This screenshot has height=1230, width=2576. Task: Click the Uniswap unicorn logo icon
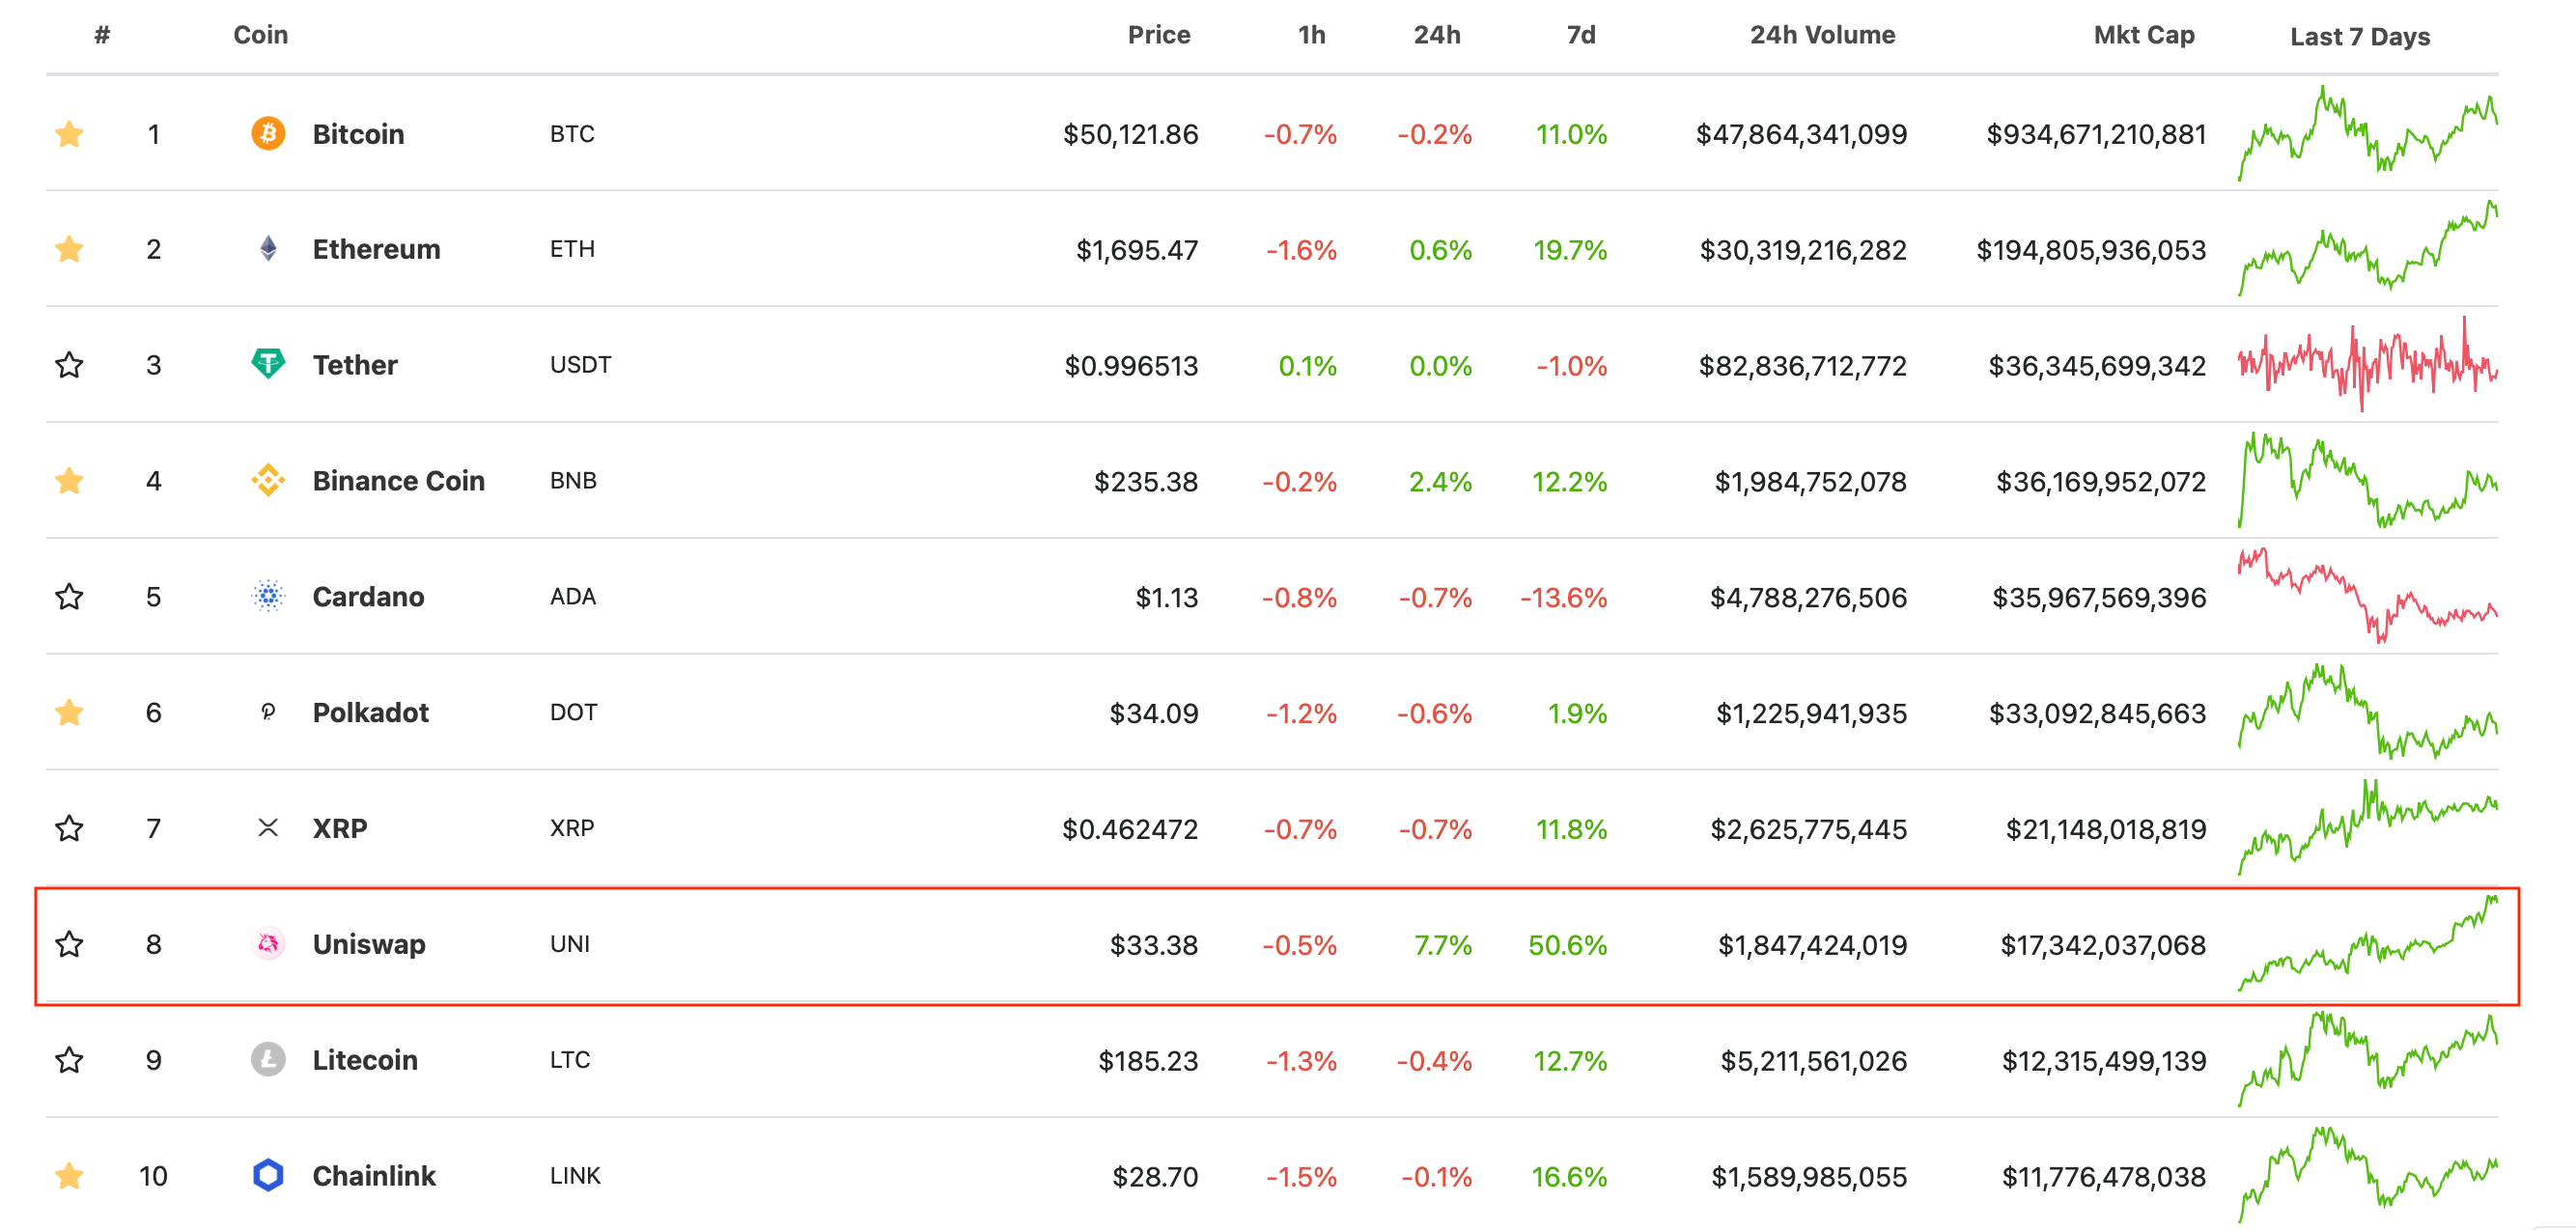268,944
